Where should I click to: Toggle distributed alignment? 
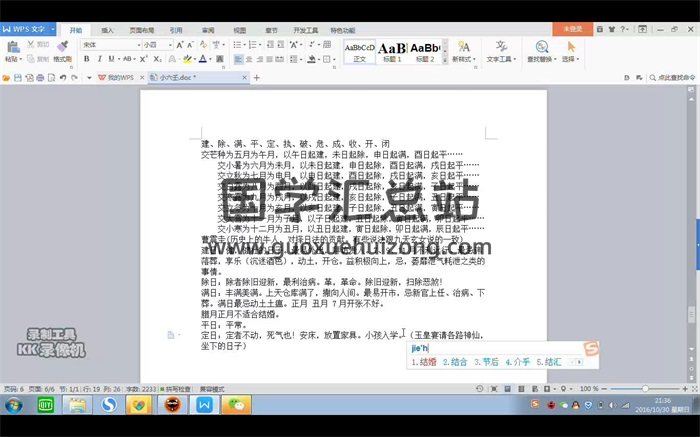pyautogui.click(x=280, y=59)
